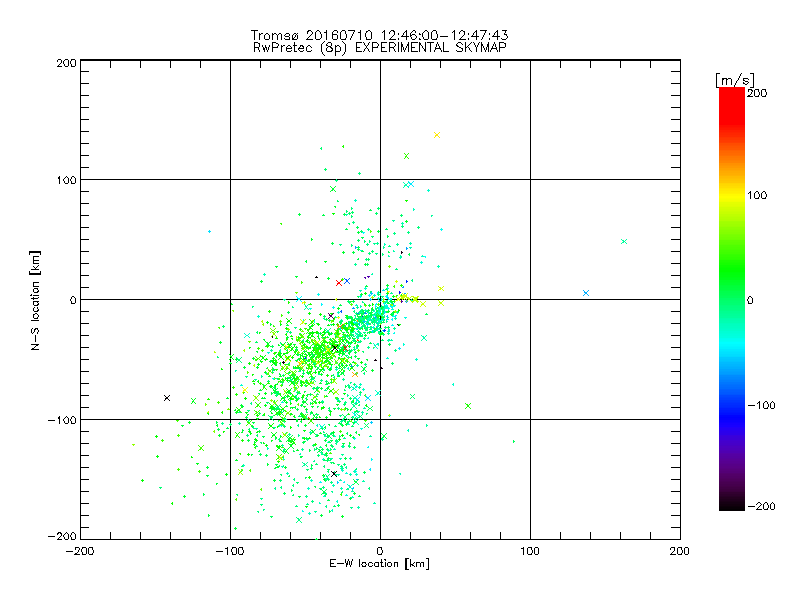Click the N-S axis tick label "100"
The image size is (800, 600).
click(66, 180)
